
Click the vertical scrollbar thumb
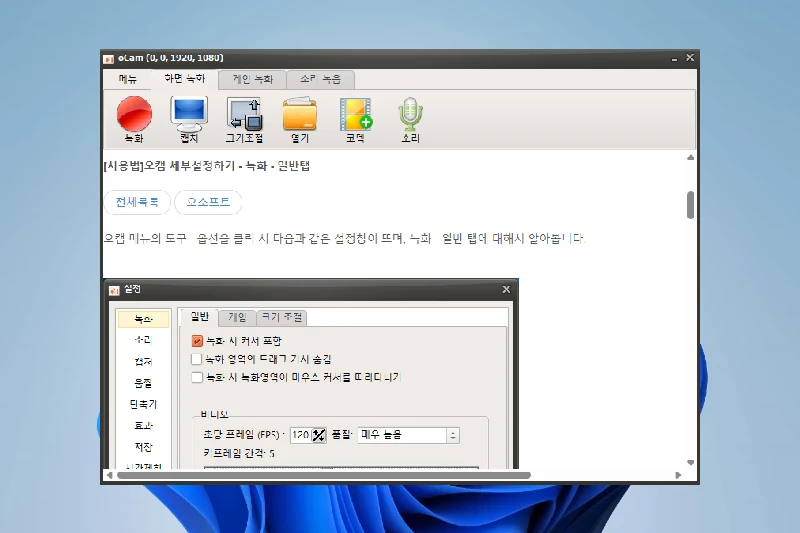click(690, 205)
